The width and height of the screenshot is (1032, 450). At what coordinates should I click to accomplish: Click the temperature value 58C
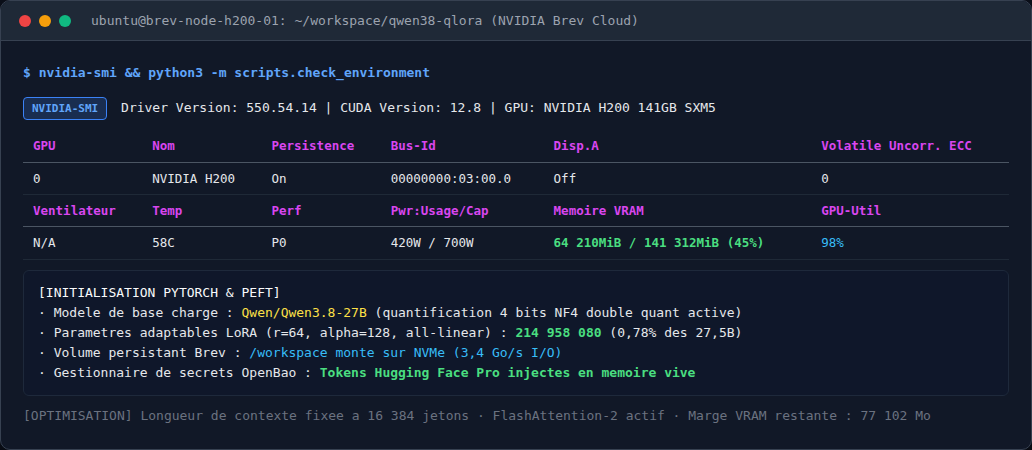[x=163, y=243]
